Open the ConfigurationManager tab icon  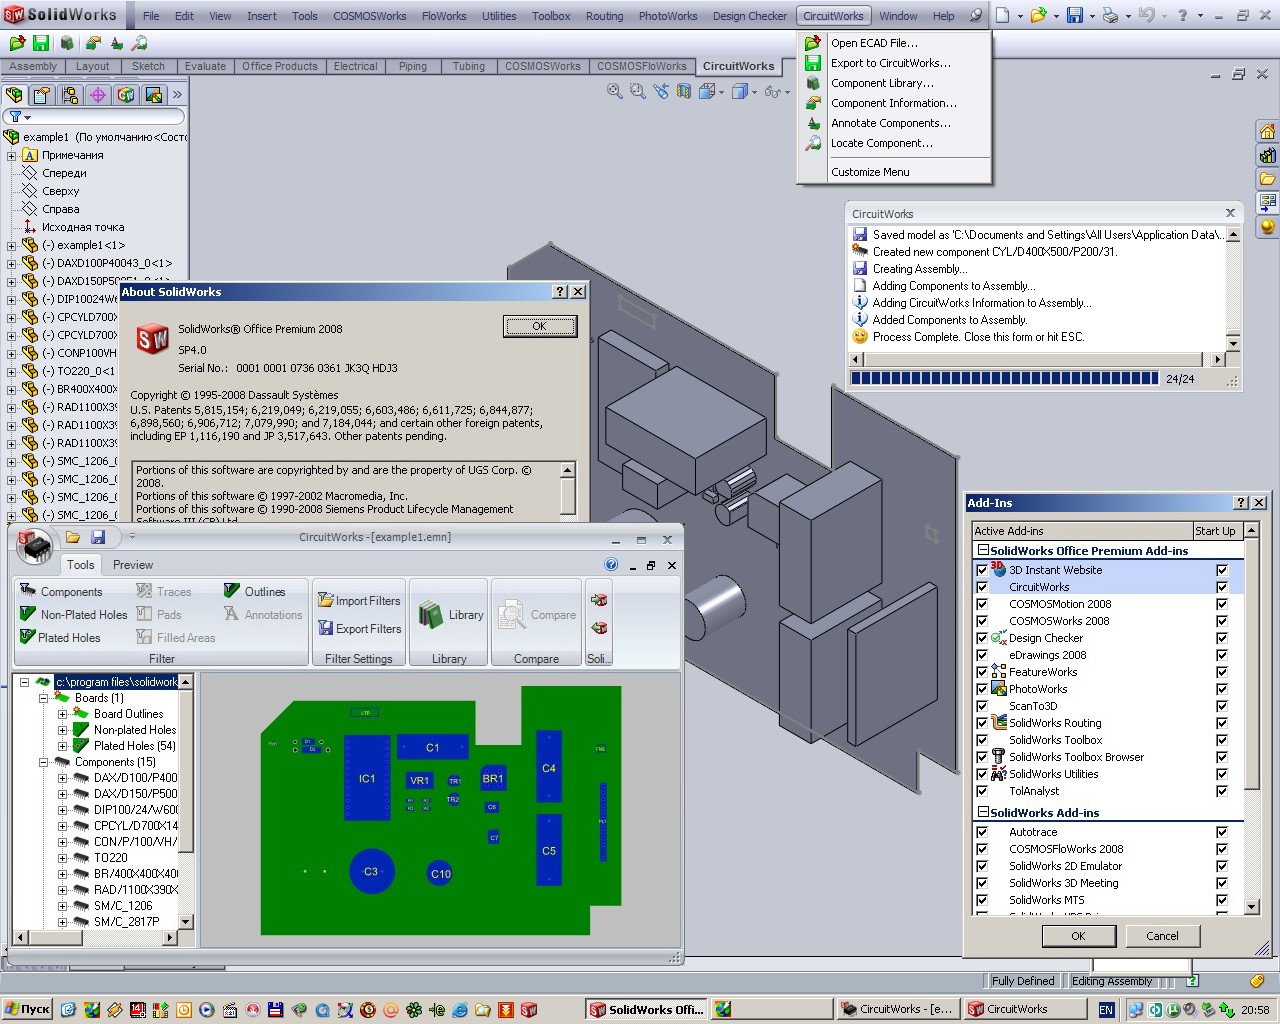coord(70,94)
